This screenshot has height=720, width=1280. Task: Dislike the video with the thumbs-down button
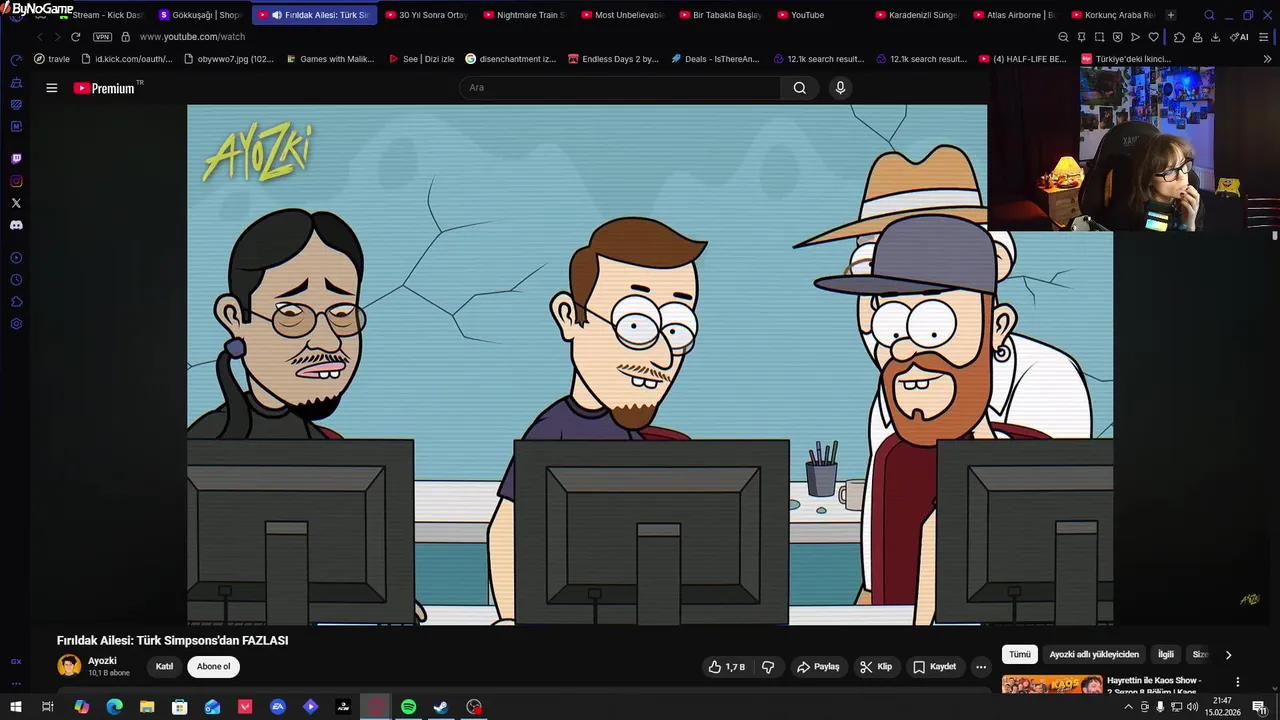tap(768, 667)
